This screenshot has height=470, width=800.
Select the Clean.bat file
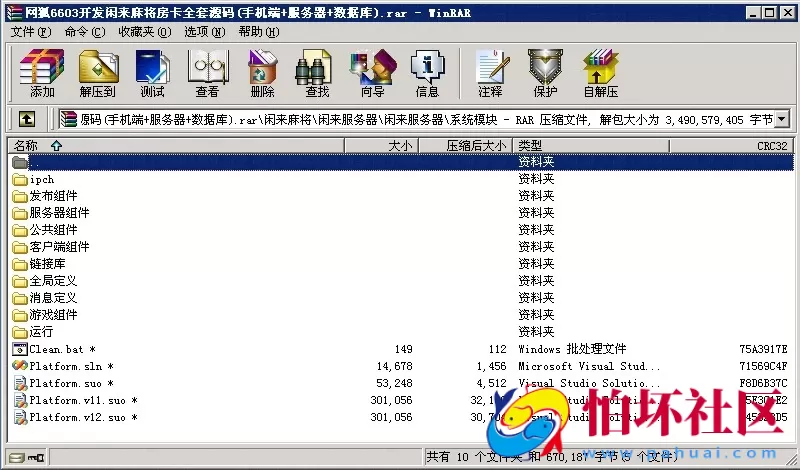54,349
